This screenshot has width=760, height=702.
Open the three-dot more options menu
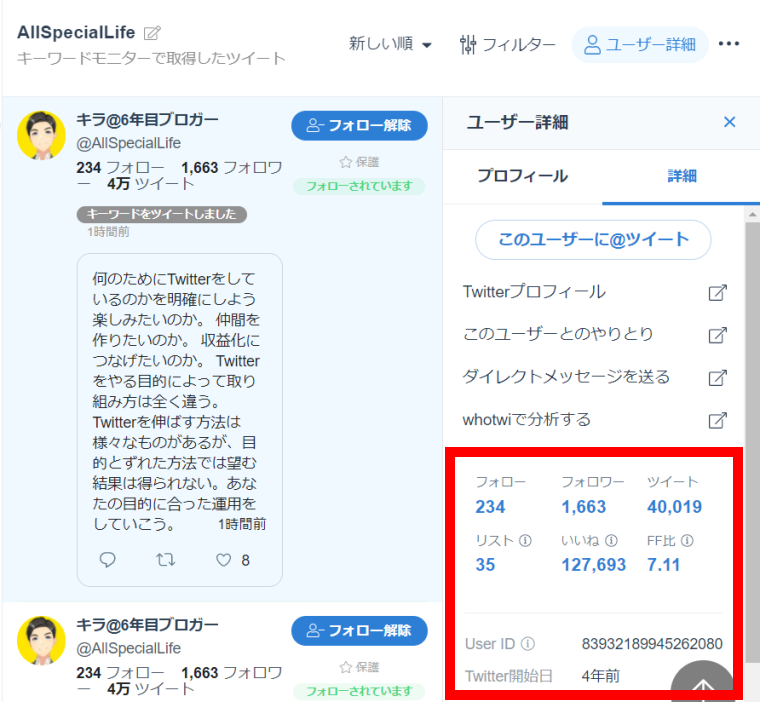tap(729, 44)
